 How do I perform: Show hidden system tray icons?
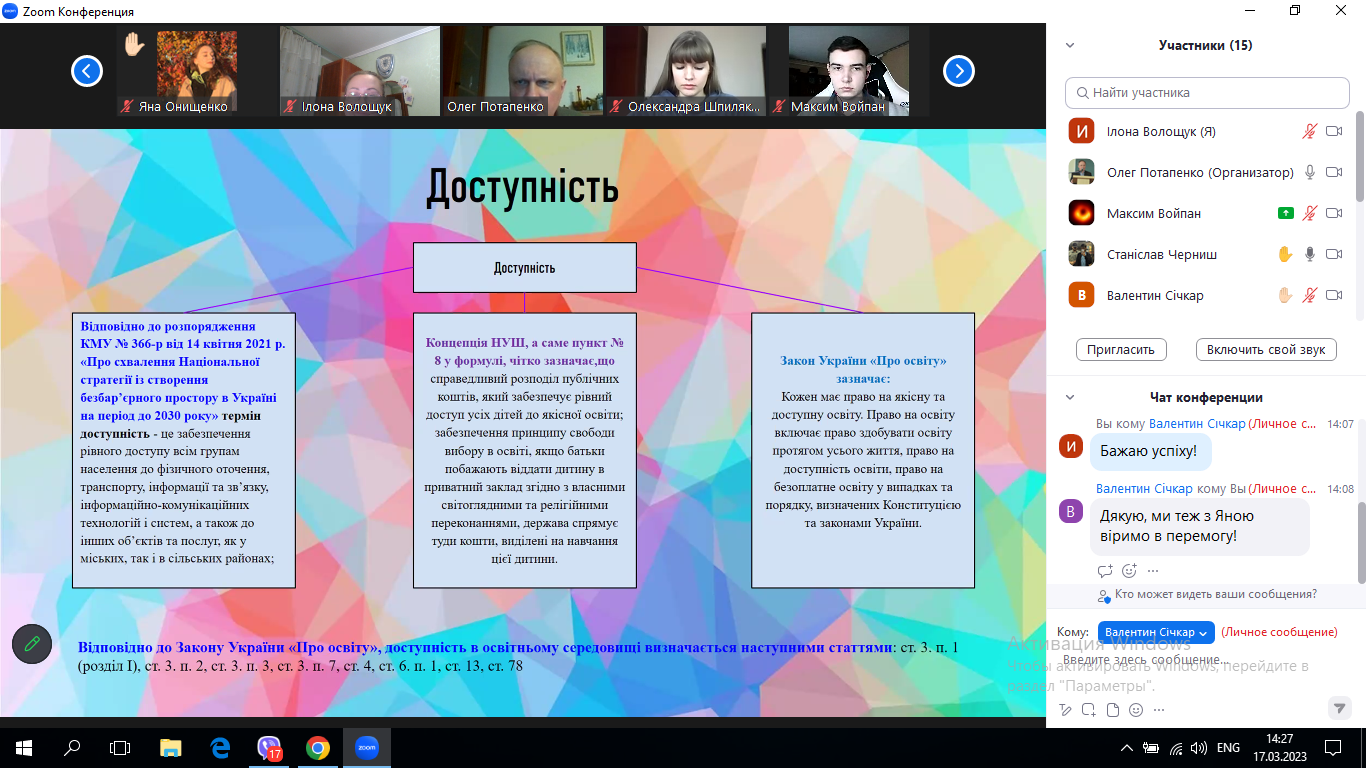click(x=1127, y=748)
